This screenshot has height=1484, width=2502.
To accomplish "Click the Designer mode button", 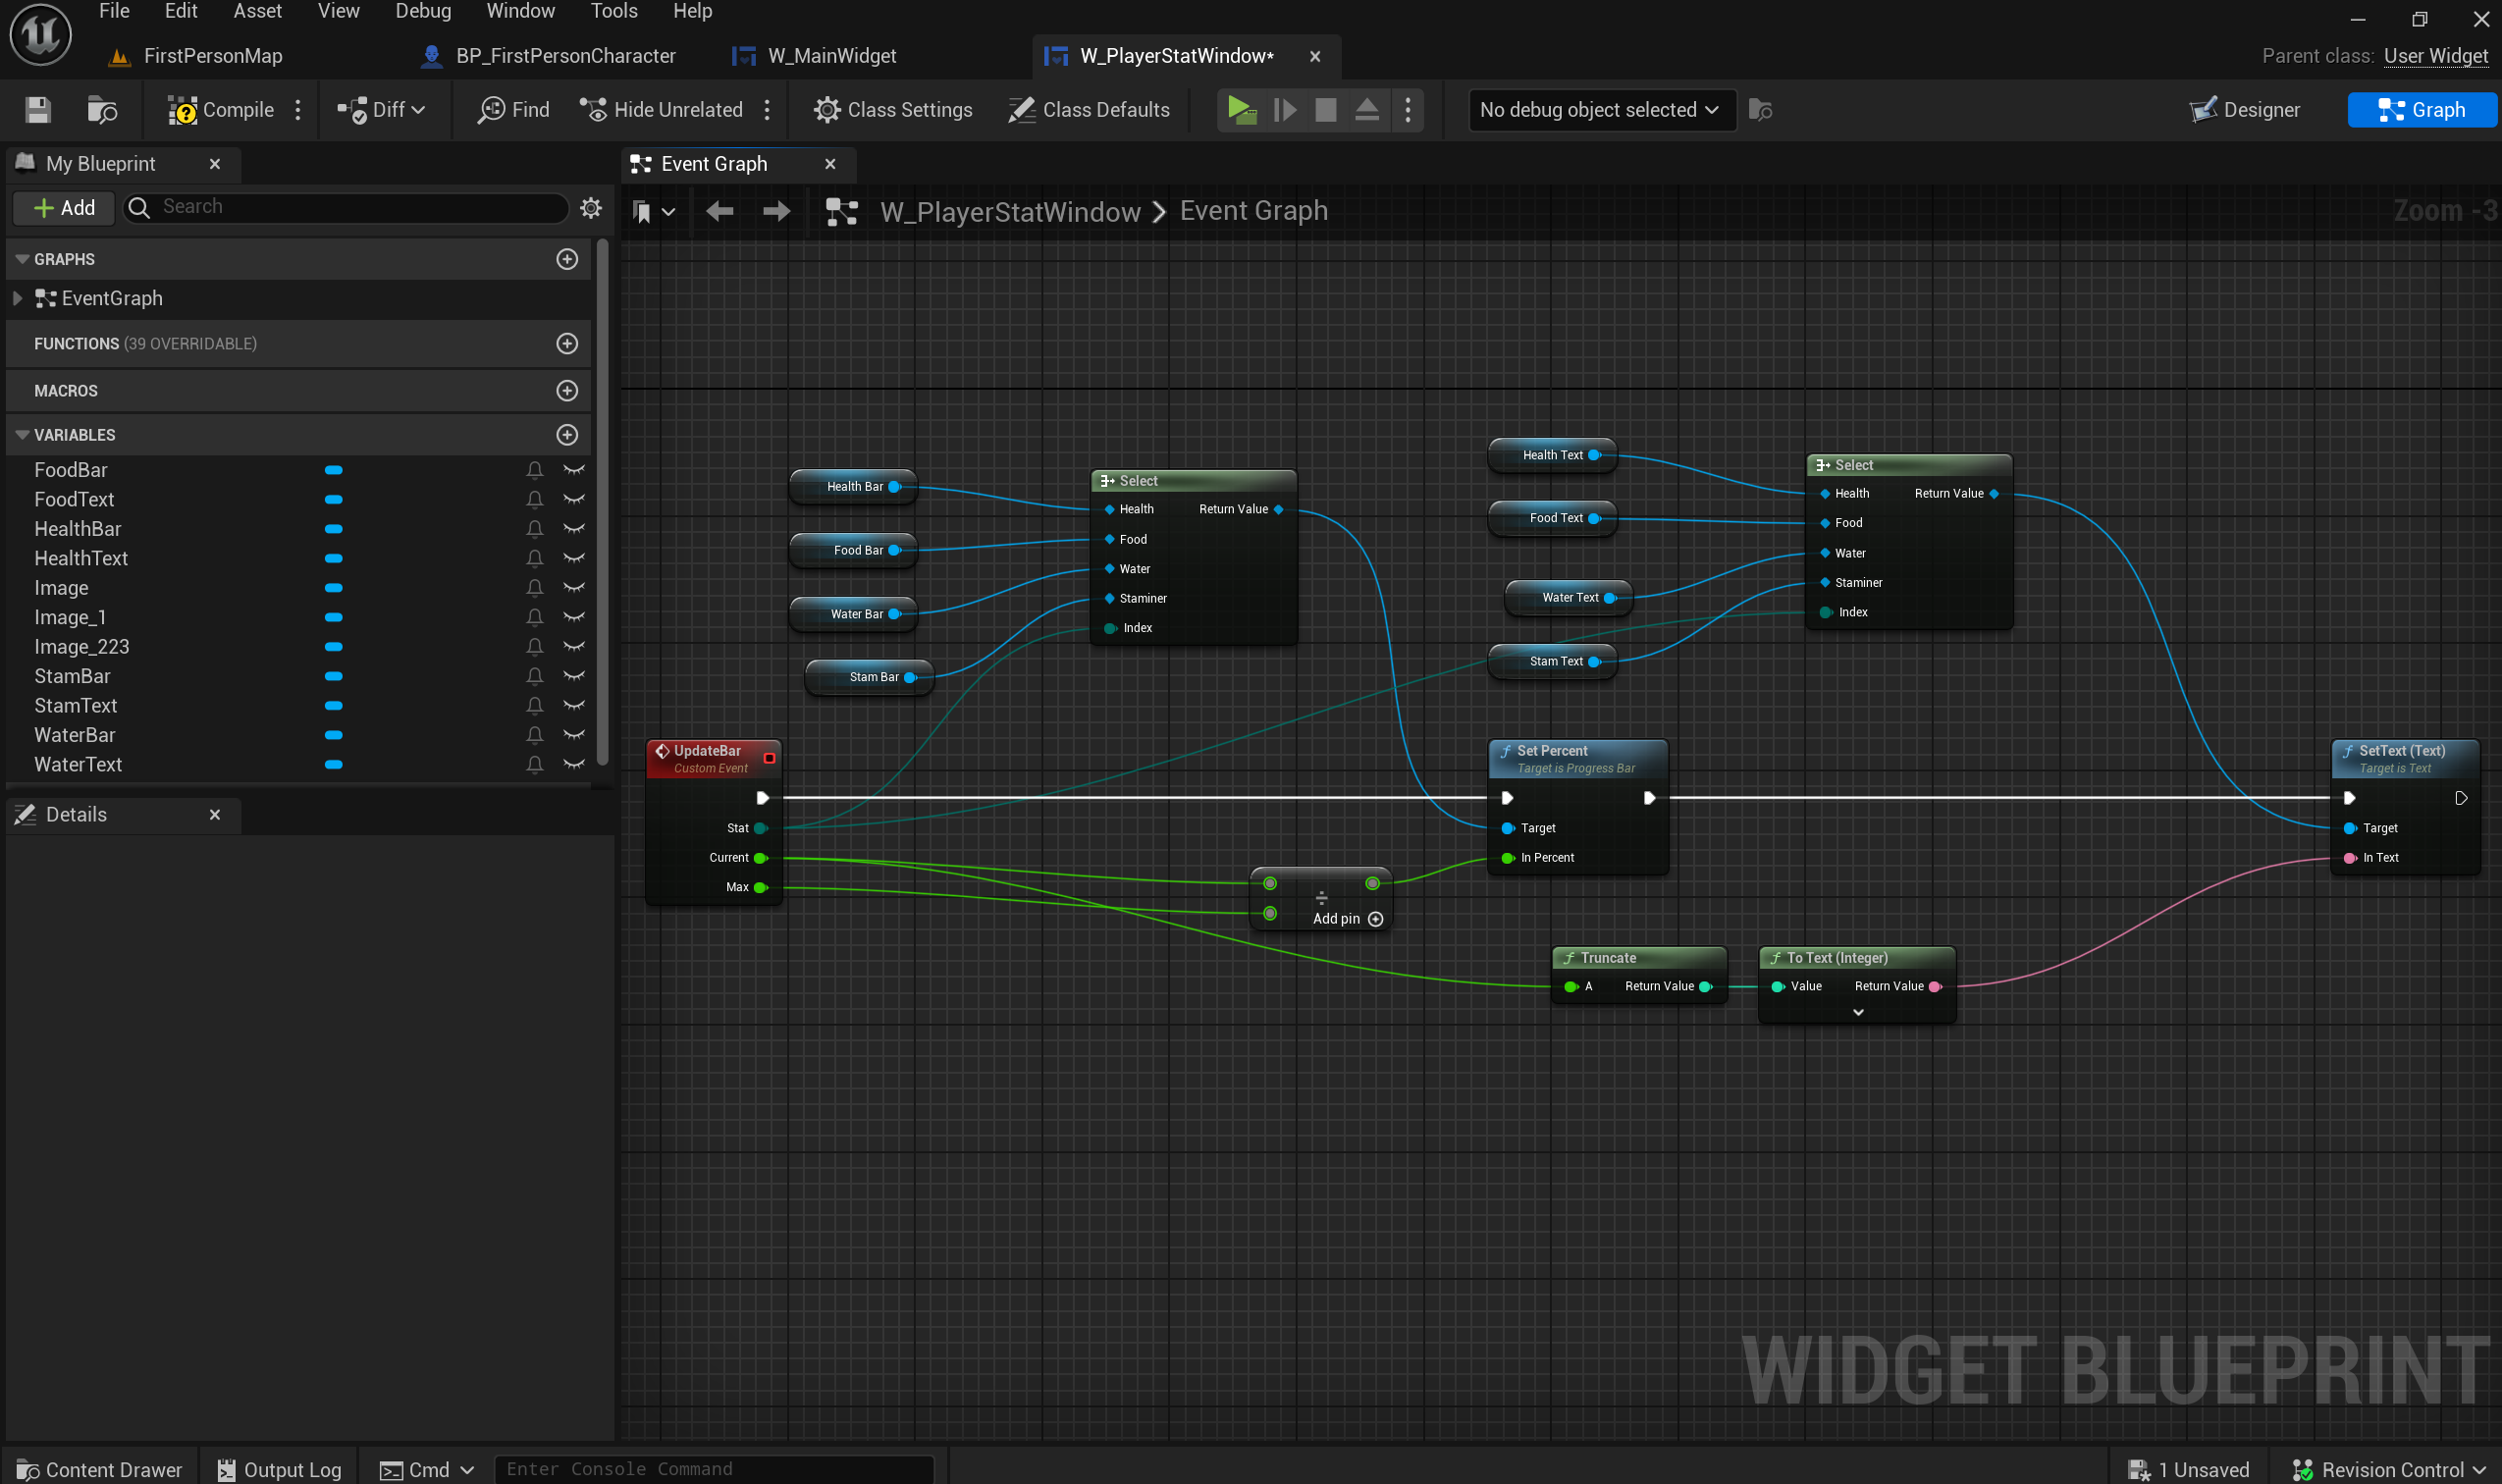I will (2245, 110).
